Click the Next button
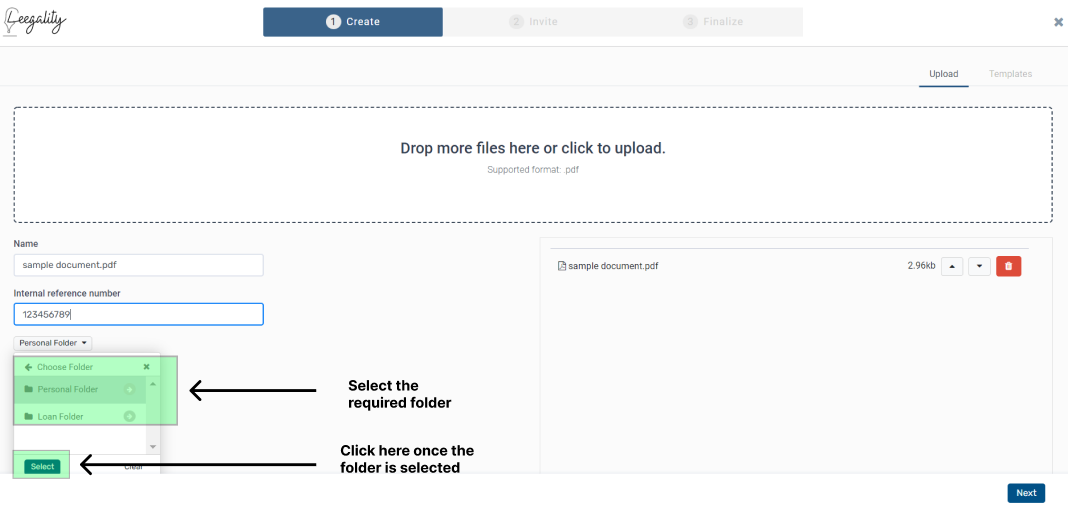Image resolution: width=1068 pixels, height=505 pixels. [x=1026, y=493]
